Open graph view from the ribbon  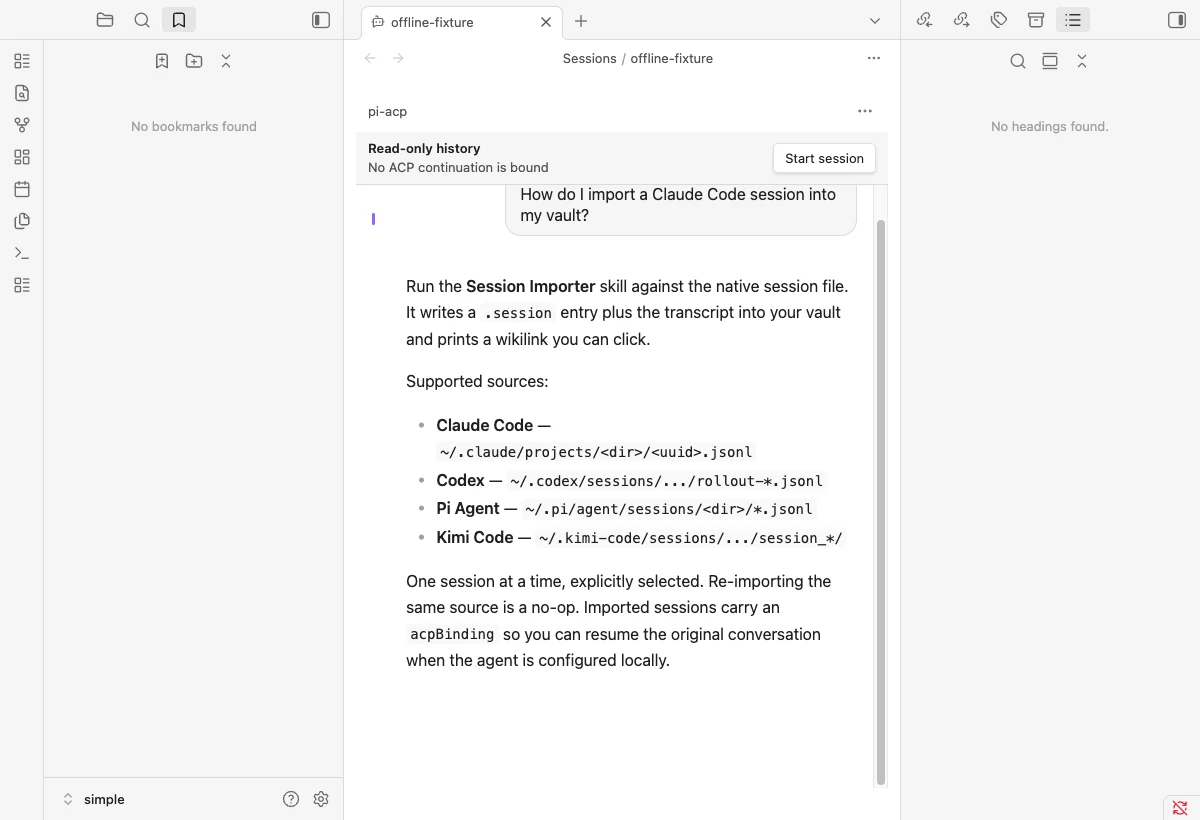(x=22, y=125)
